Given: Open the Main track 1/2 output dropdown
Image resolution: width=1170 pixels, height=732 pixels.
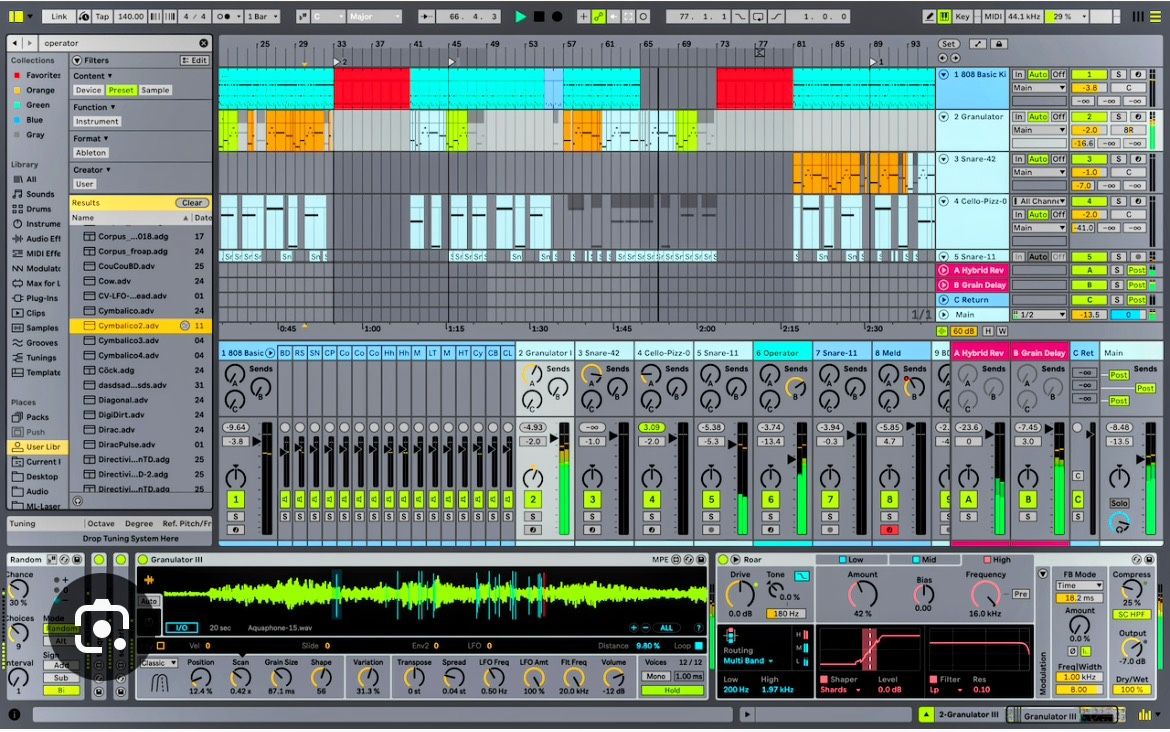Looking at the screenshot, I should pyautogui.click(x=1039, y=315).
